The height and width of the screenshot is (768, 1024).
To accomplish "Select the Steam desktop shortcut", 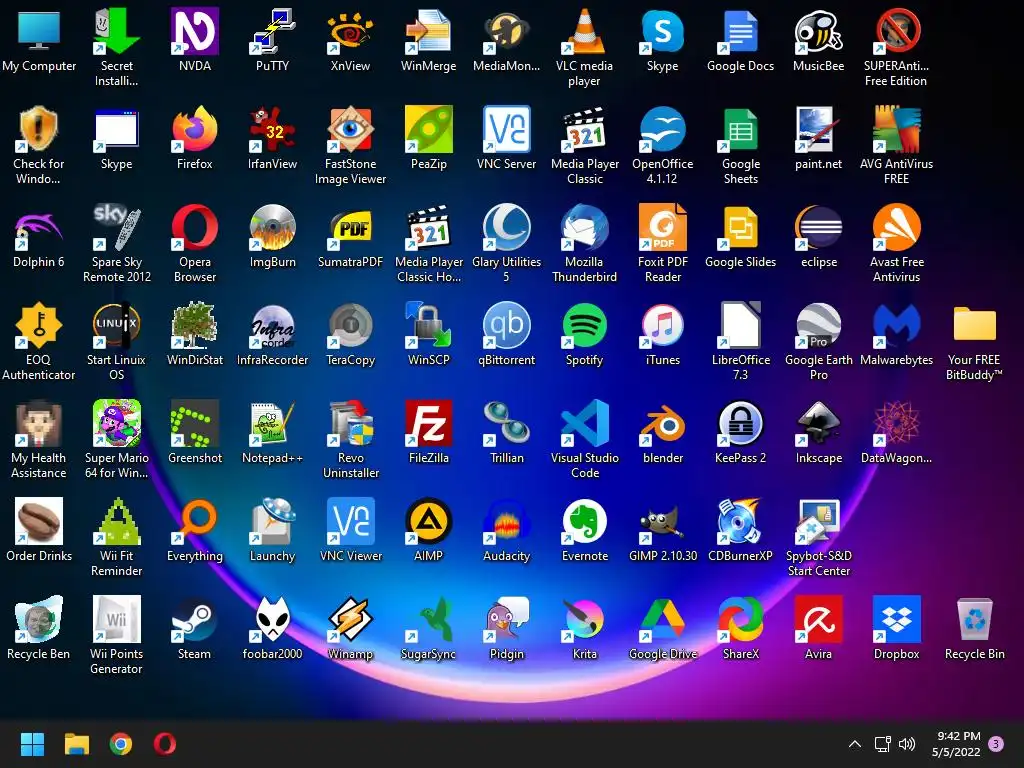I will click(x=195, y=619).
